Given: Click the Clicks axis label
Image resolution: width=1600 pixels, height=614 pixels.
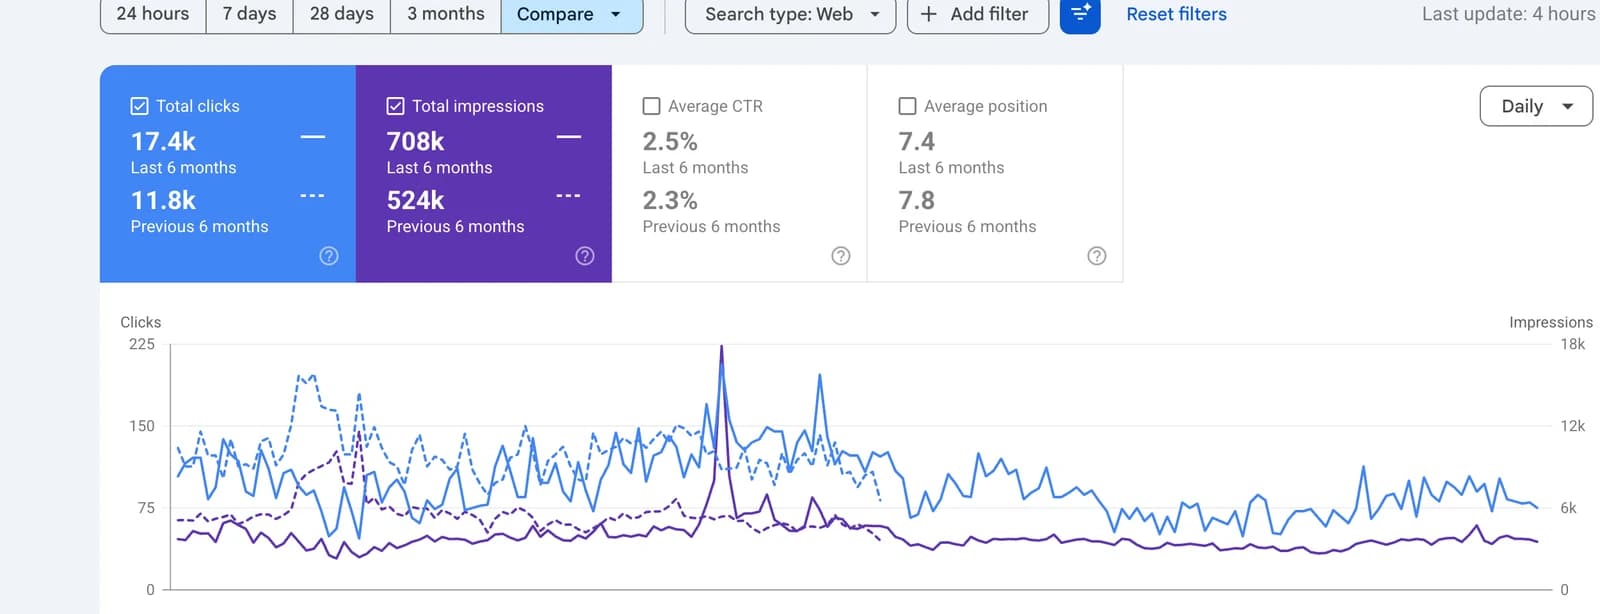Looking at the screenshot, I should click(x=141, y=322).
